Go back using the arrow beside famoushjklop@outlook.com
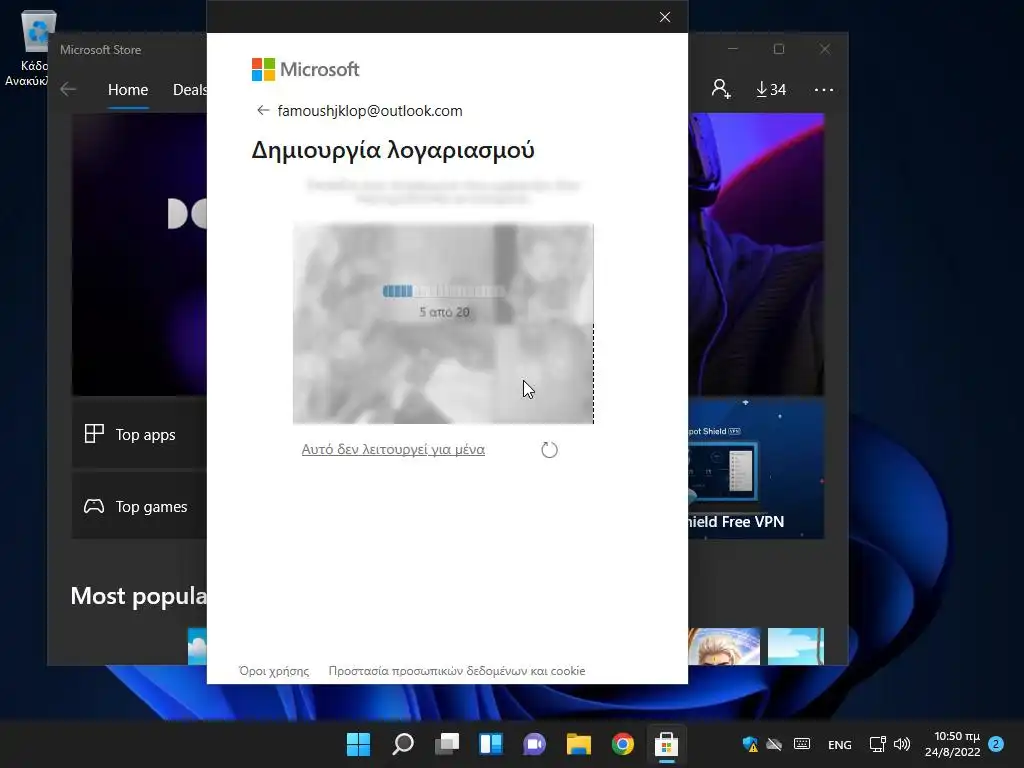 point(263,110)
